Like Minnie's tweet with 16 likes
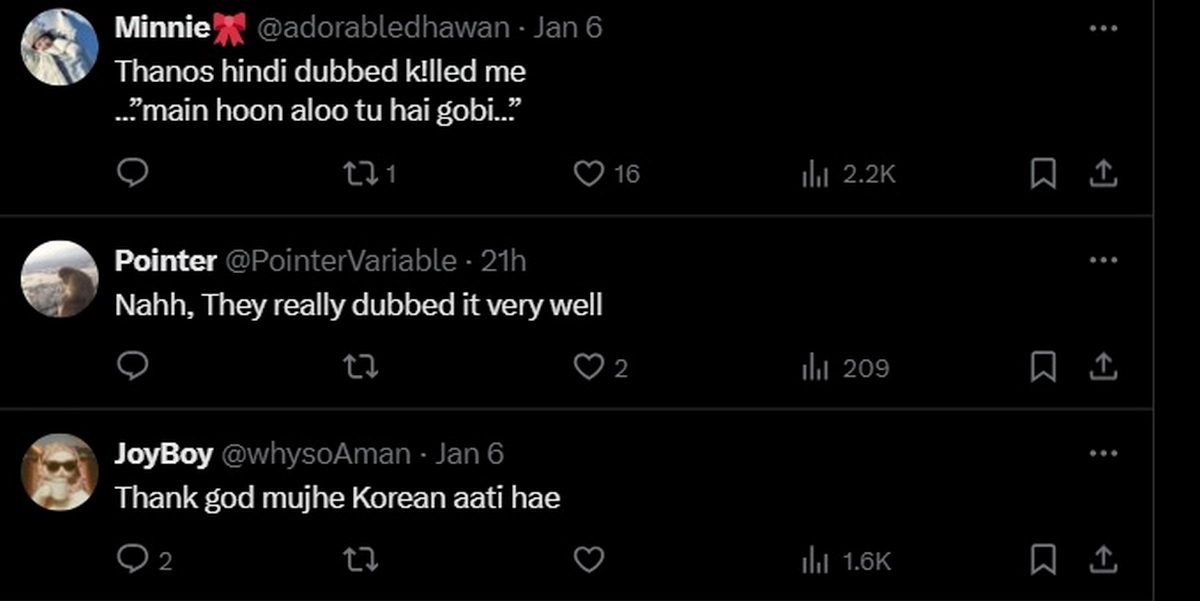 coord(589,174)
